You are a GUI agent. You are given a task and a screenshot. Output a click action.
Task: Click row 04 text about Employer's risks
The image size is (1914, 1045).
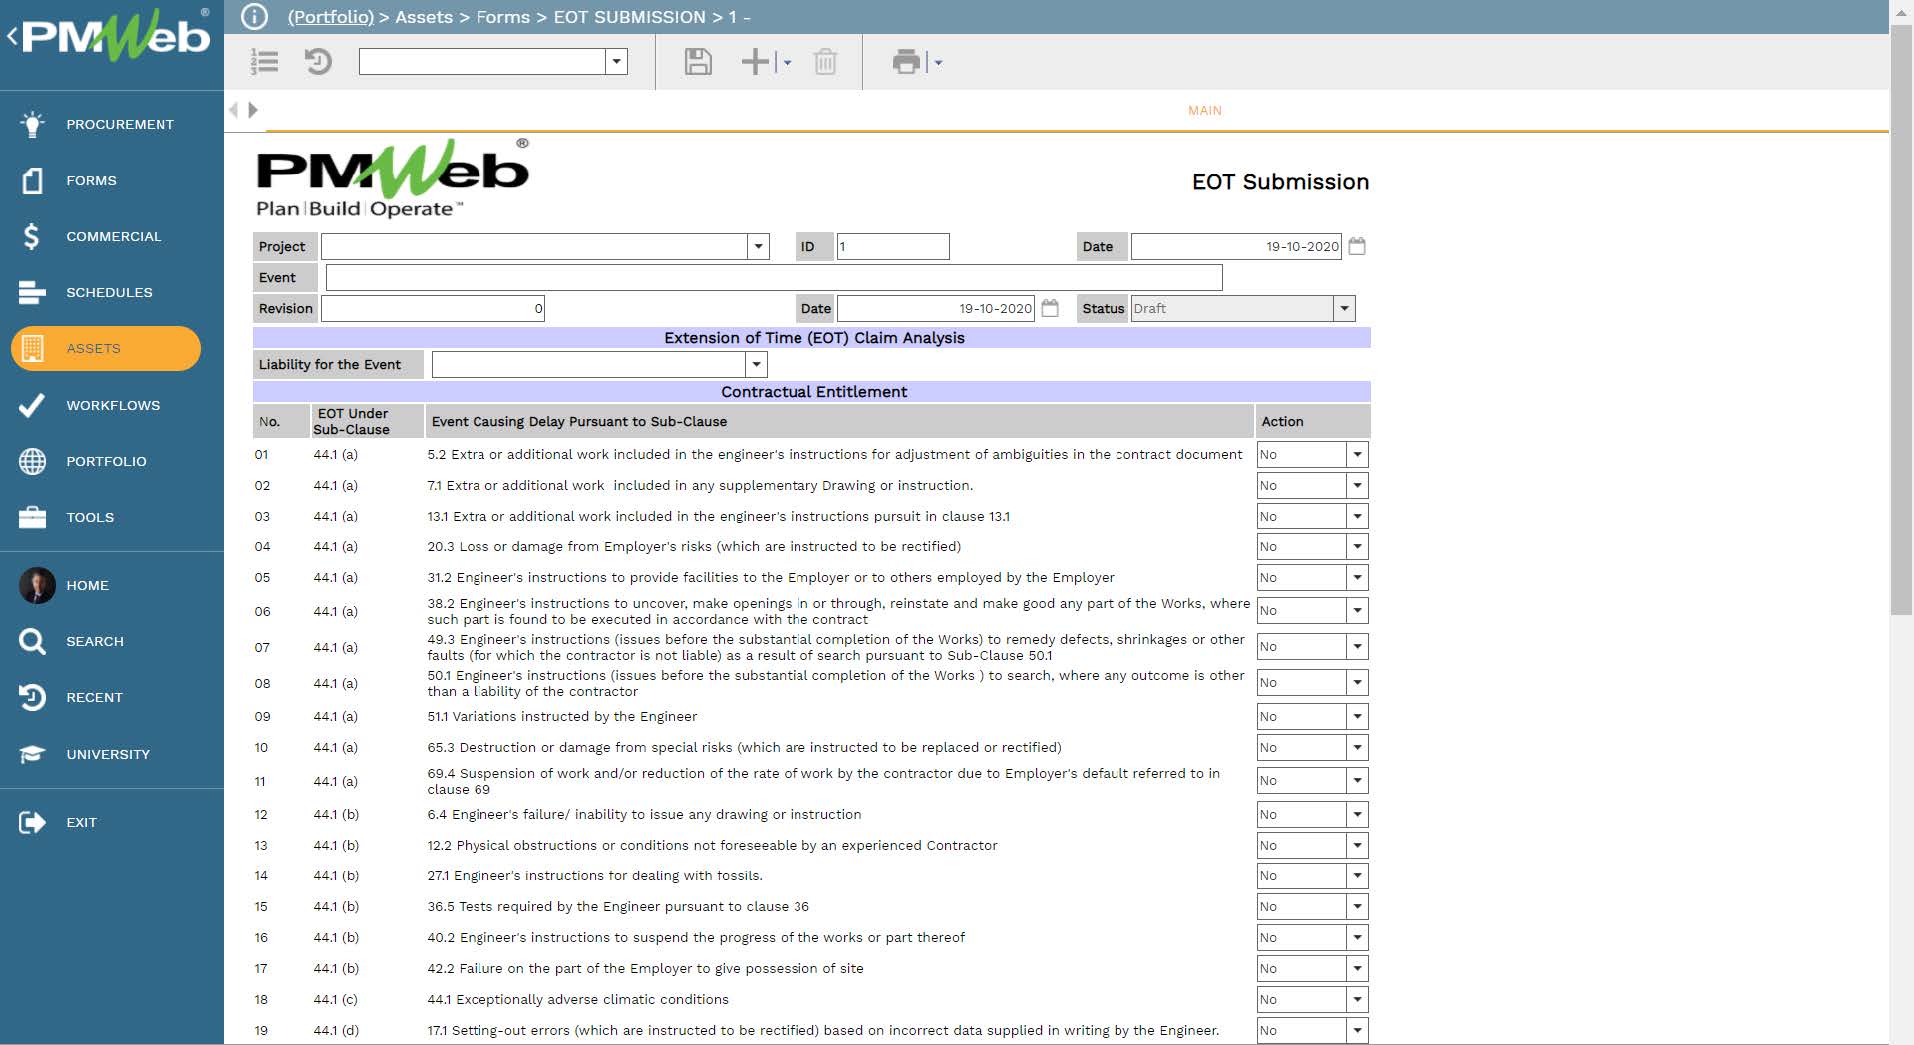[x=694, y=546]
